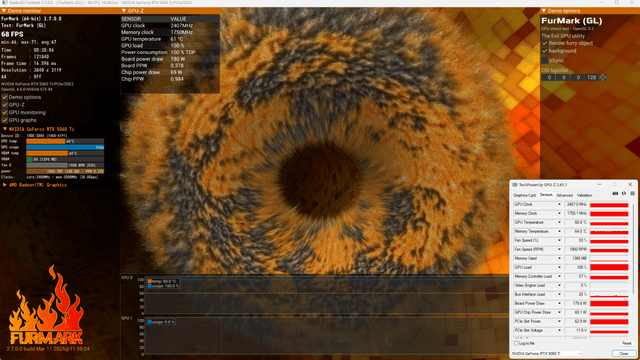Open the PCIe Slot Voltage sensor dropdown
This screenshot has height=360, width=640.
[x=559, y=330]
